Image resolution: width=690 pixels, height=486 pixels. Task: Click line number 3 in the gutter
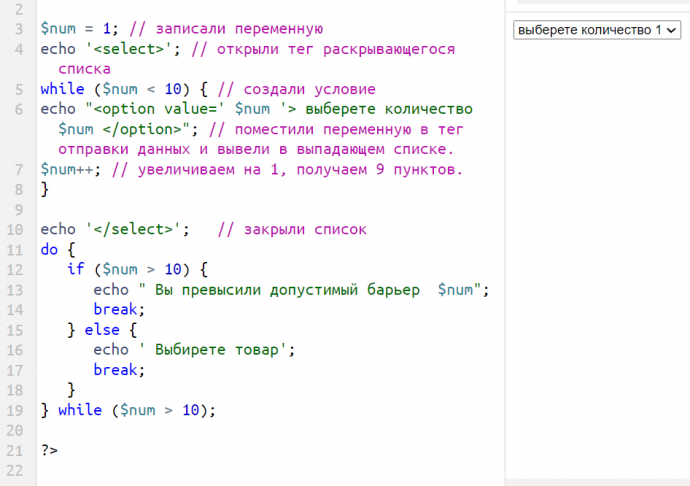[x=19, y=29]
